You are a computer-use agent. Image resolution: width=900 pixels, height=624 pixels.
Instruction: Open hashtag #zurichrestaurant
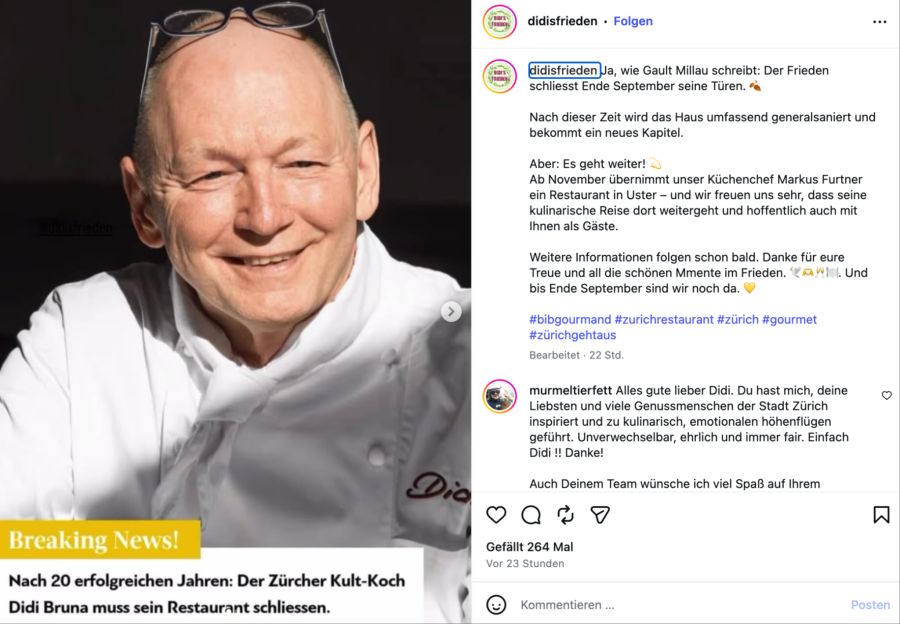coord(664,319)
